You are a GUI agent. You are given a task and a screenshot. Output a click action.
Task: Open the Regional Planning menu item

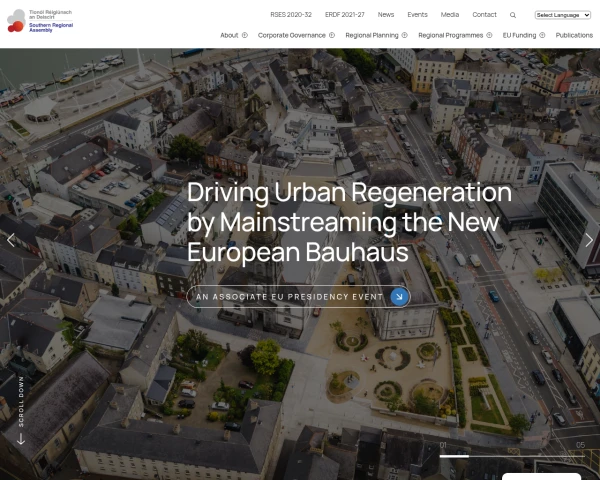point(372,35)
